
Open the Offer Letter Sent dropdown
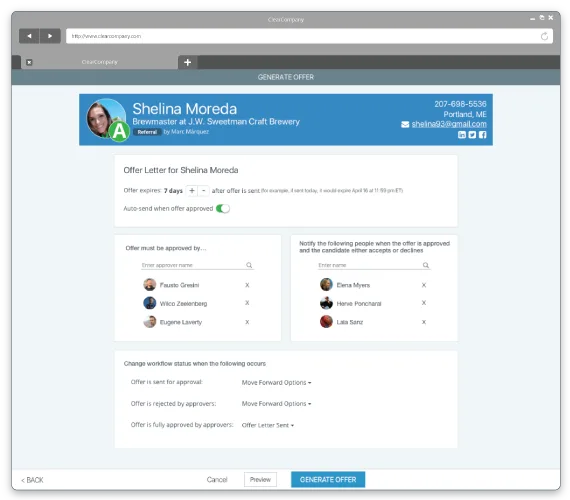(x=268, y=425)
